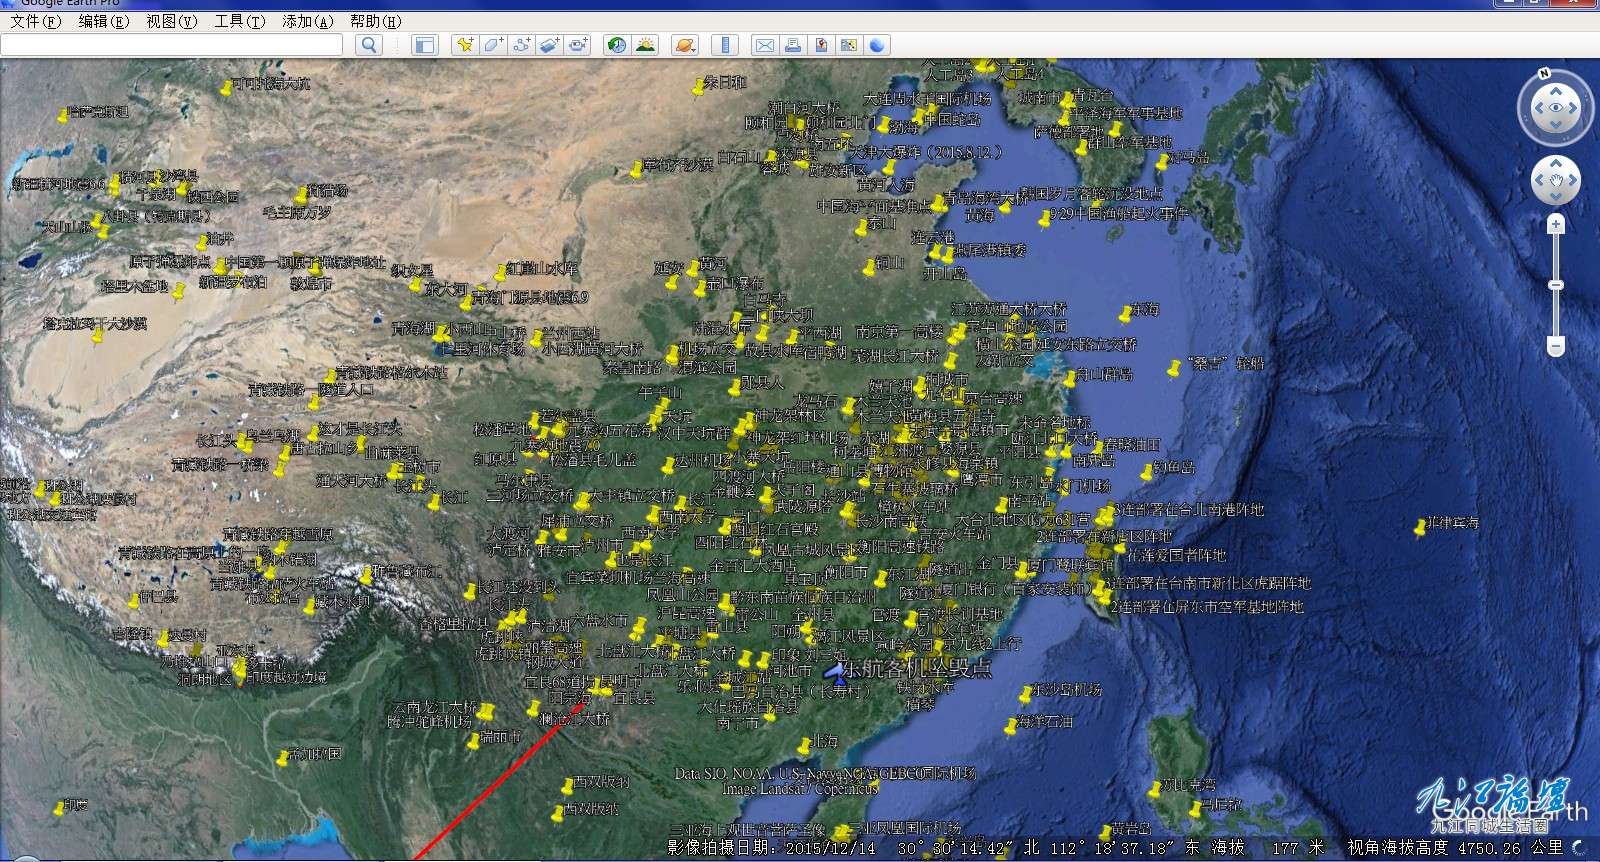Click the print icon

[x=792, y=45]
